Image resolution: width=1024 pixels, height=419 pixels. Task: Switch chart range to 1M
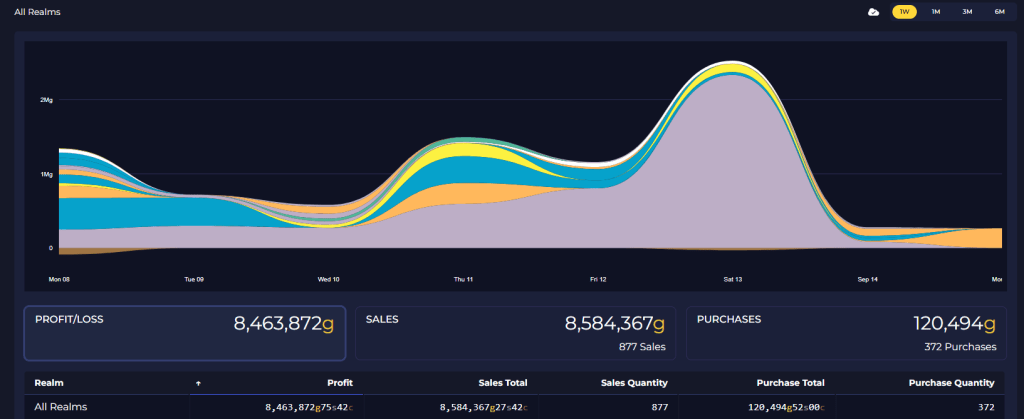pos(935,12)
